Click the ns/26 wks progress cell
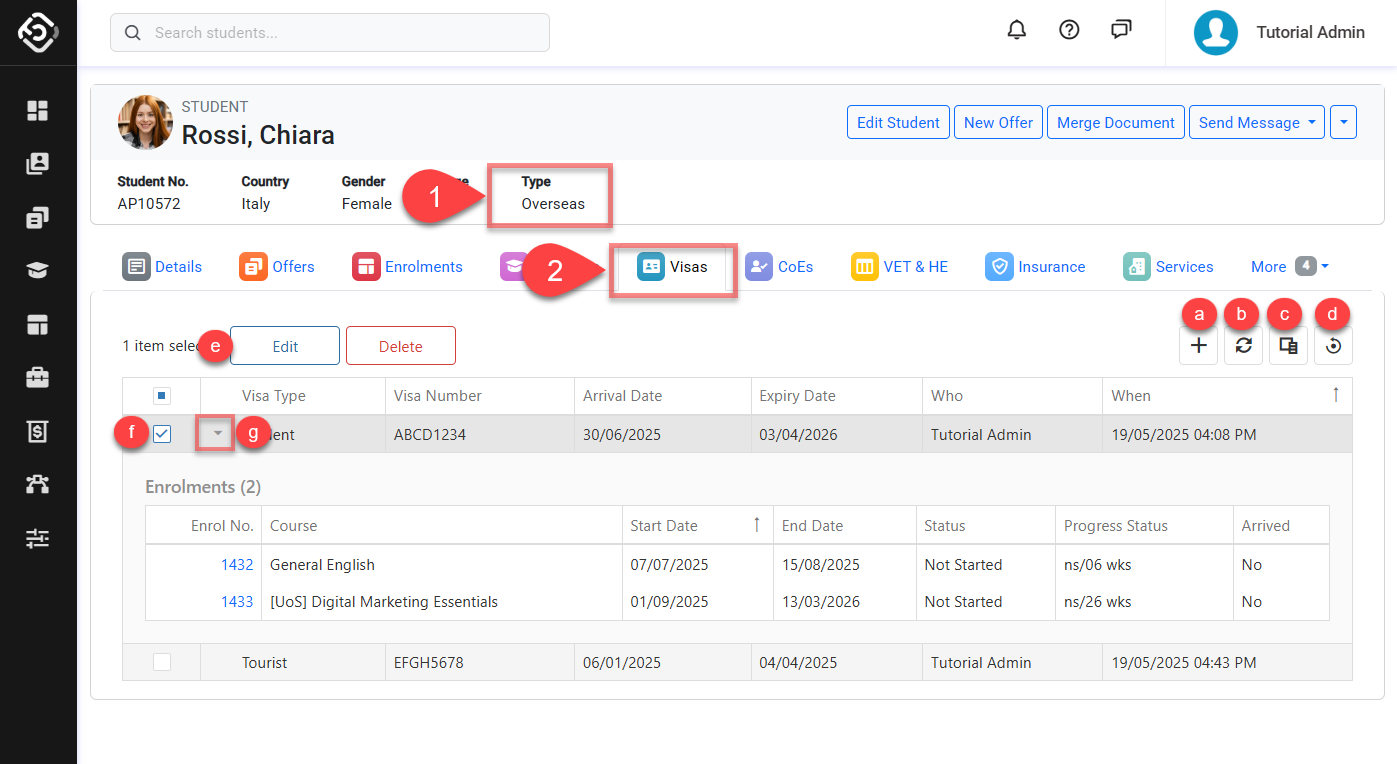The image size is (1397, 764). 1144,601
